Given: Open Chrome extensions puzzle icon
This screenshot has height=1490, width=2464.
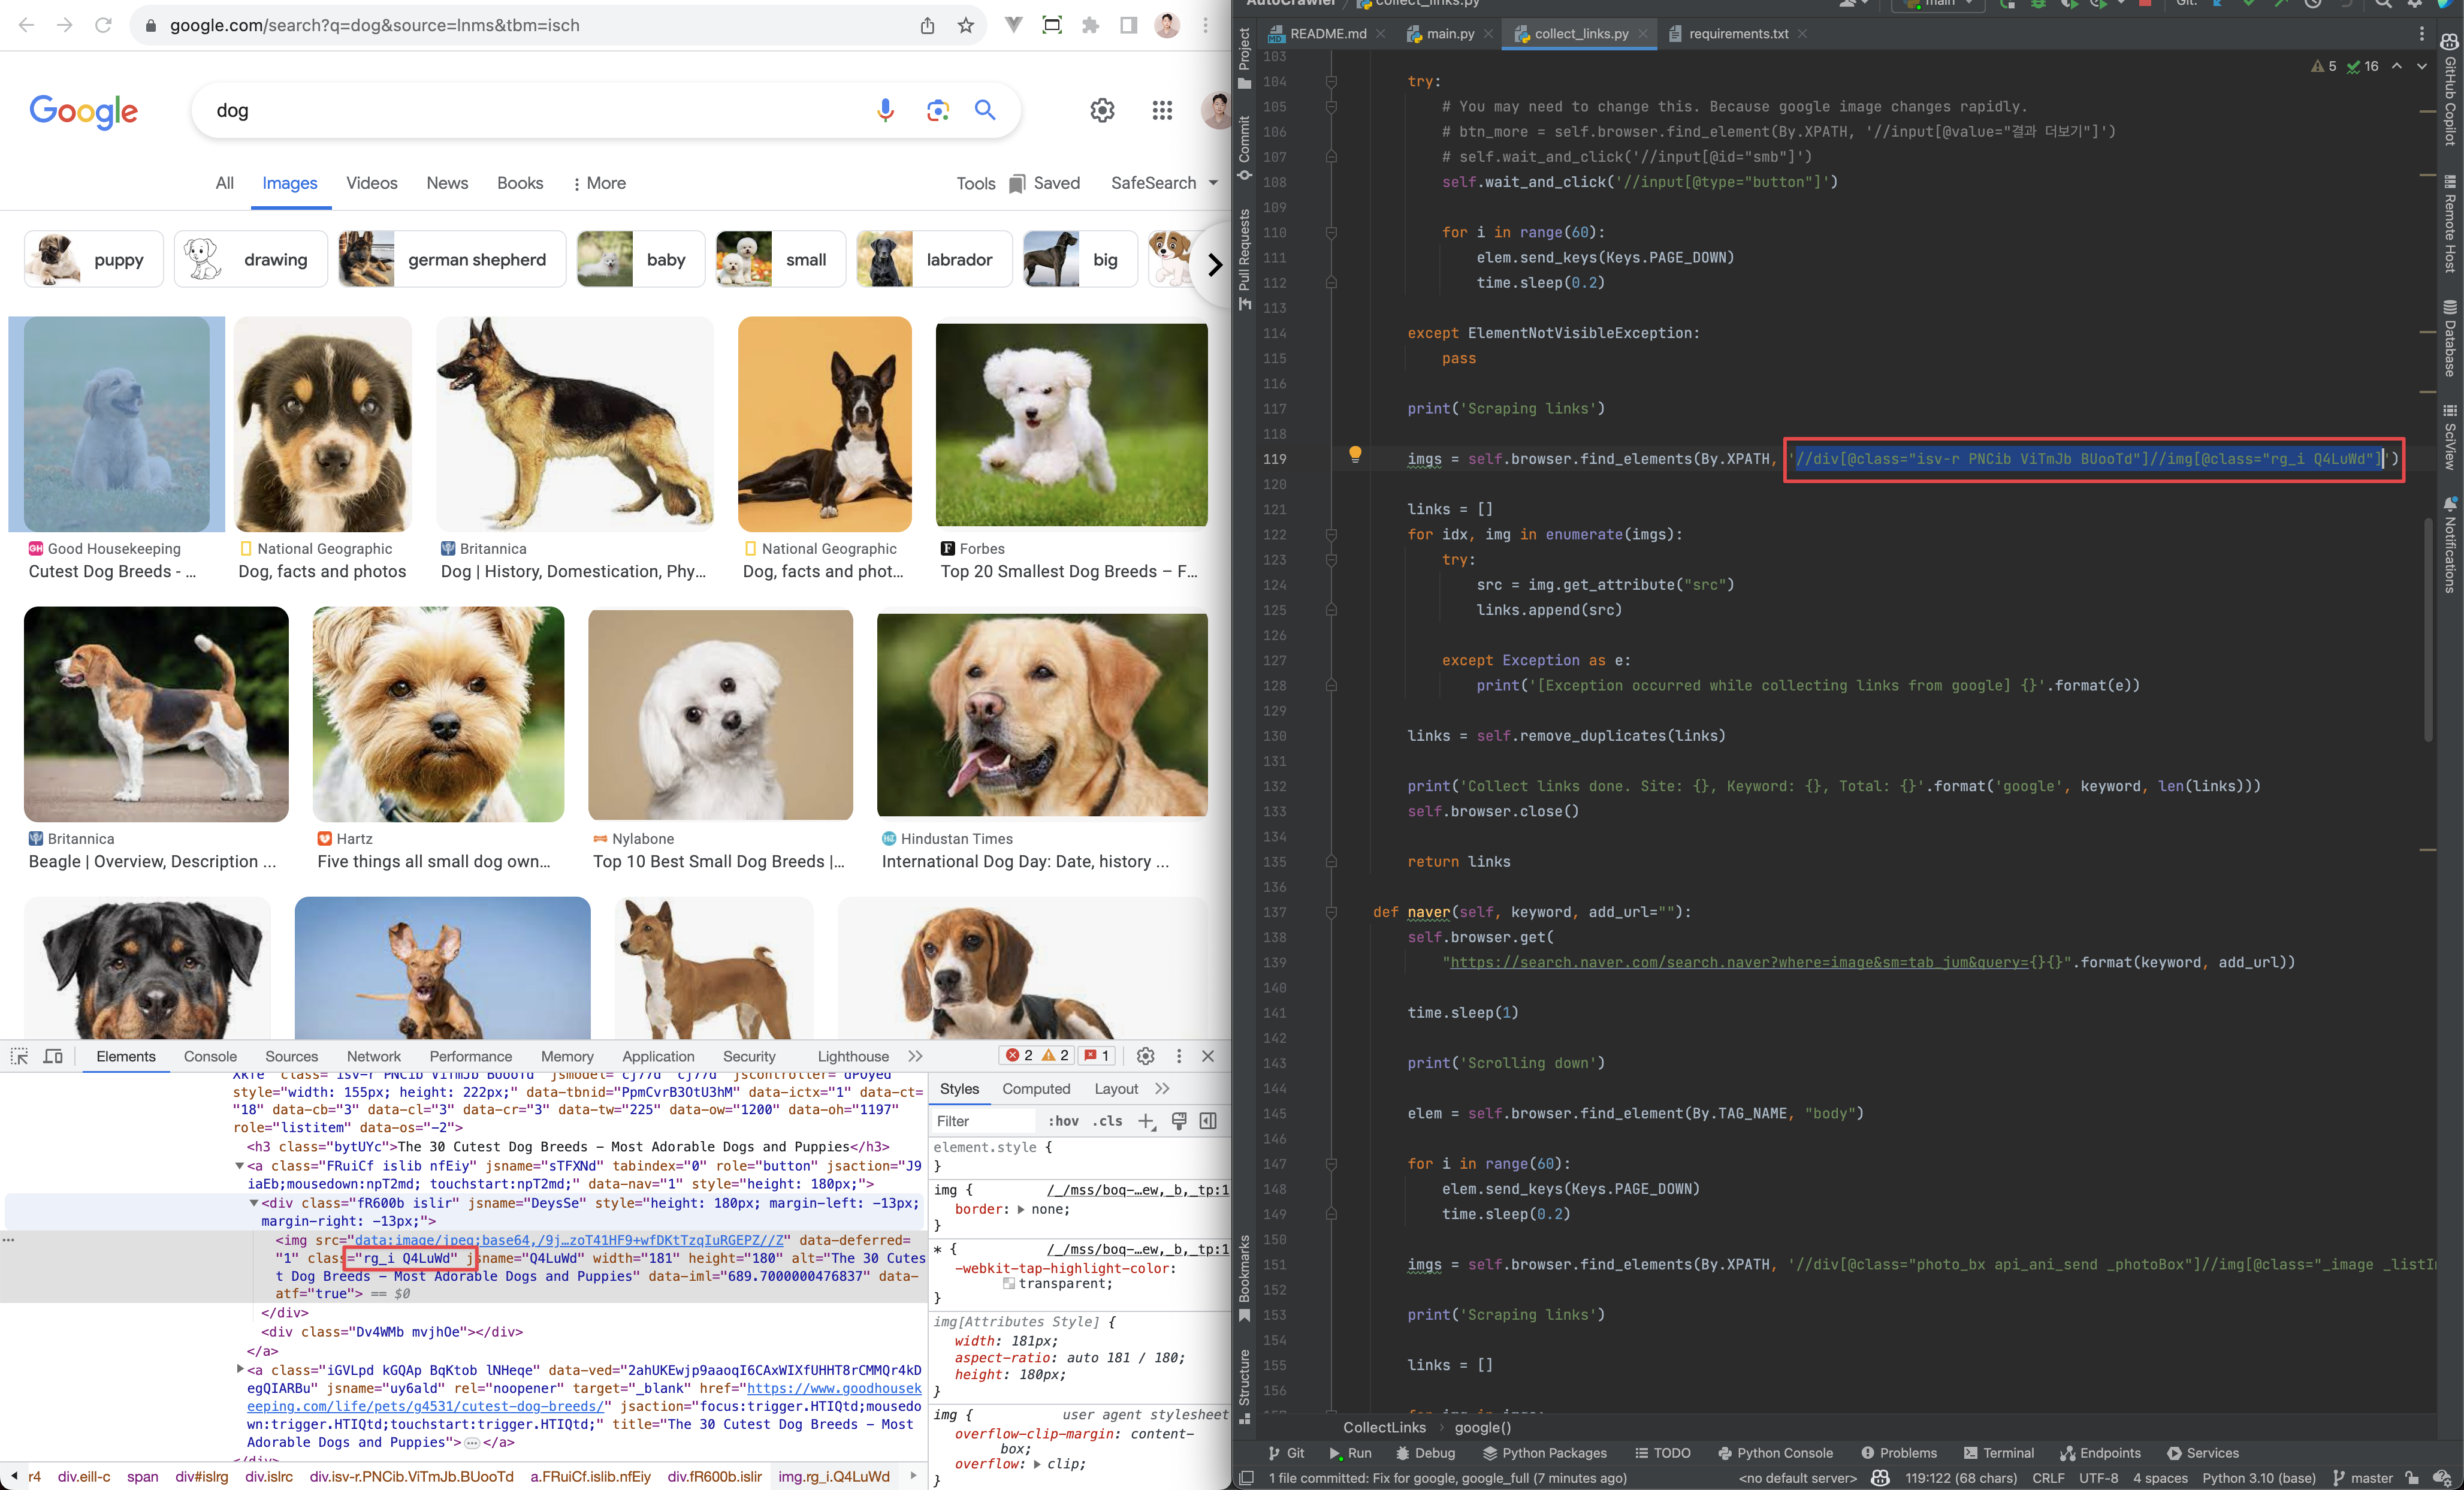Looking at the screenshot, I should click(1090, 26).
